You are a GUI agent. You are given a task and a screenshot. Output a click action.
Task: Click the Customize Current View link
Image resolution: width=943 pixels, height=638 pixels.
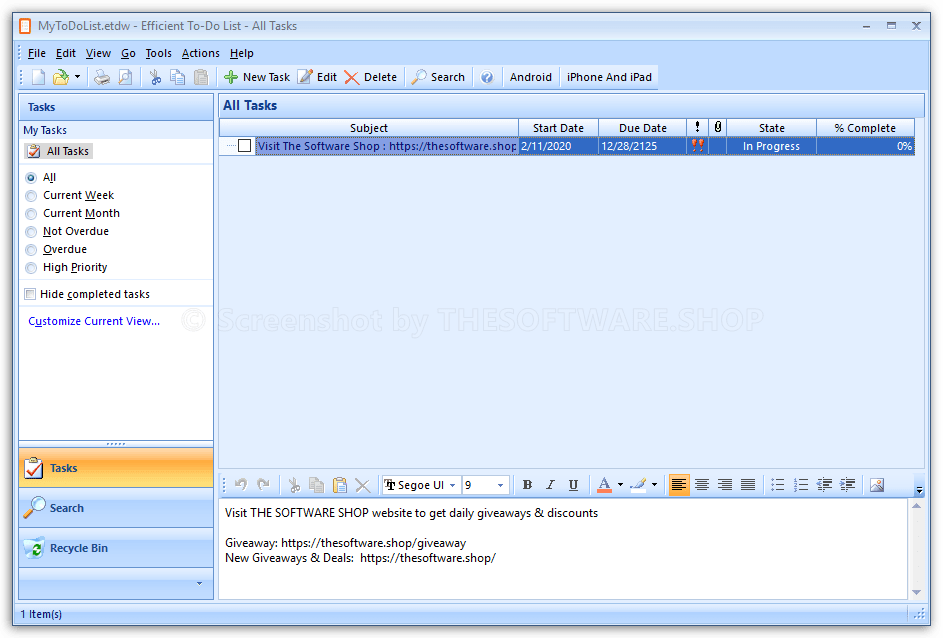[x=93, y=321]
